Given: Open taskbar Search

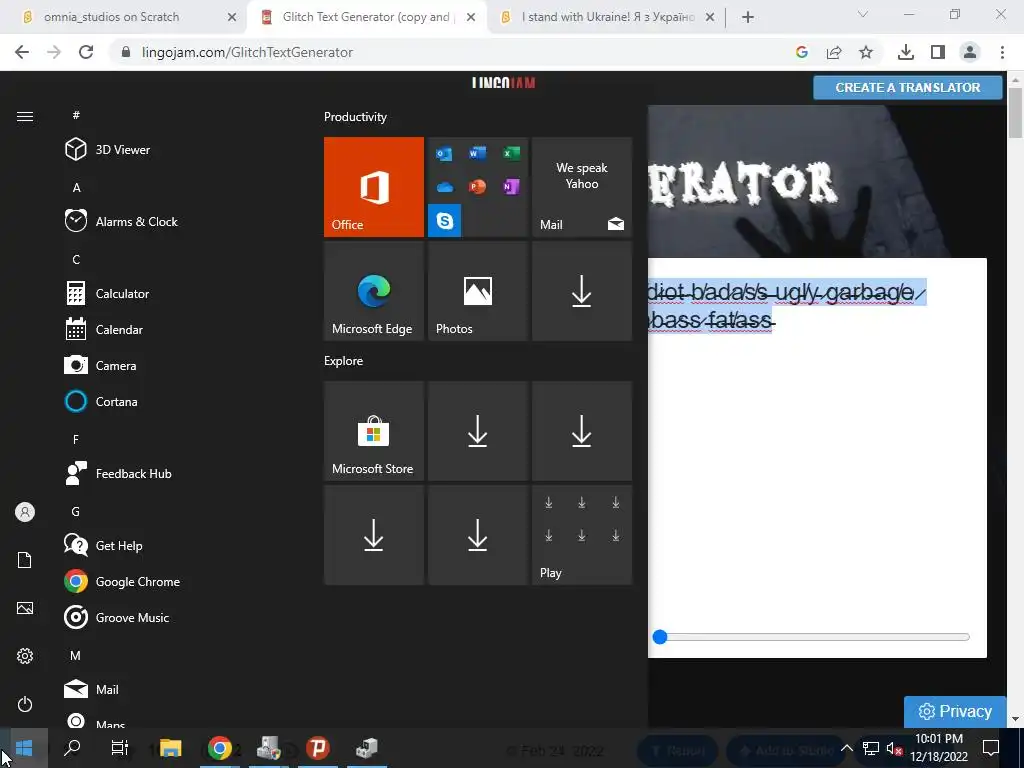Looking at the screenshot, I should (x=72, y=748).
